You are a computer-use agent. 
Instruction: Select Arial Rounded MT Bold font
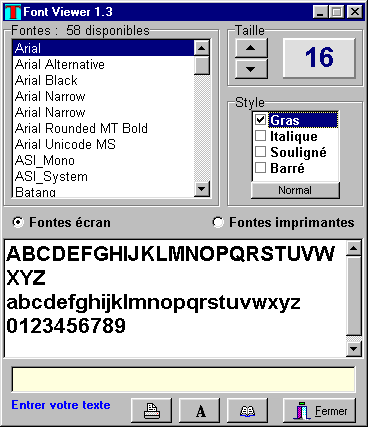coord(103,128)
